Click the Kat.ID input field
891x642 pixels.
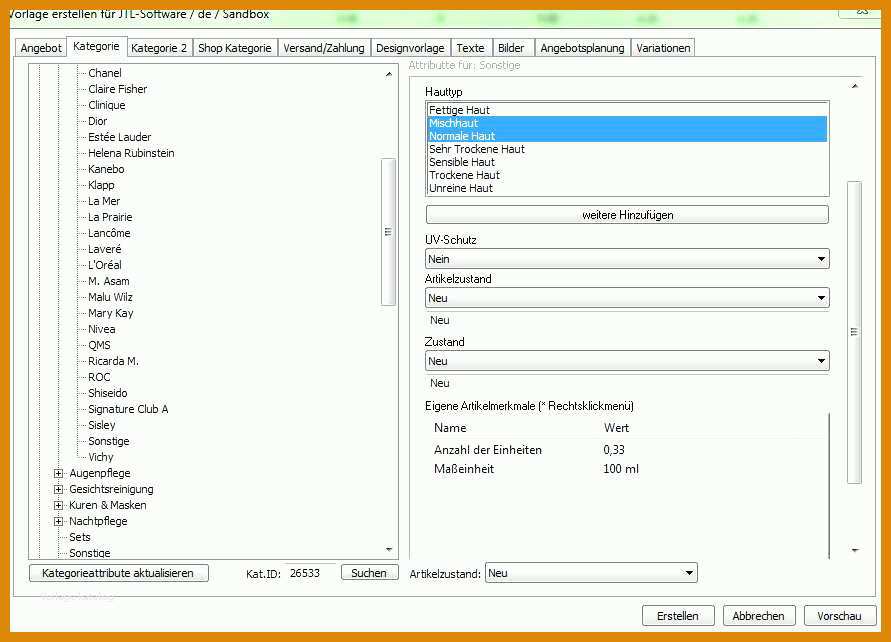coord(310,573)
